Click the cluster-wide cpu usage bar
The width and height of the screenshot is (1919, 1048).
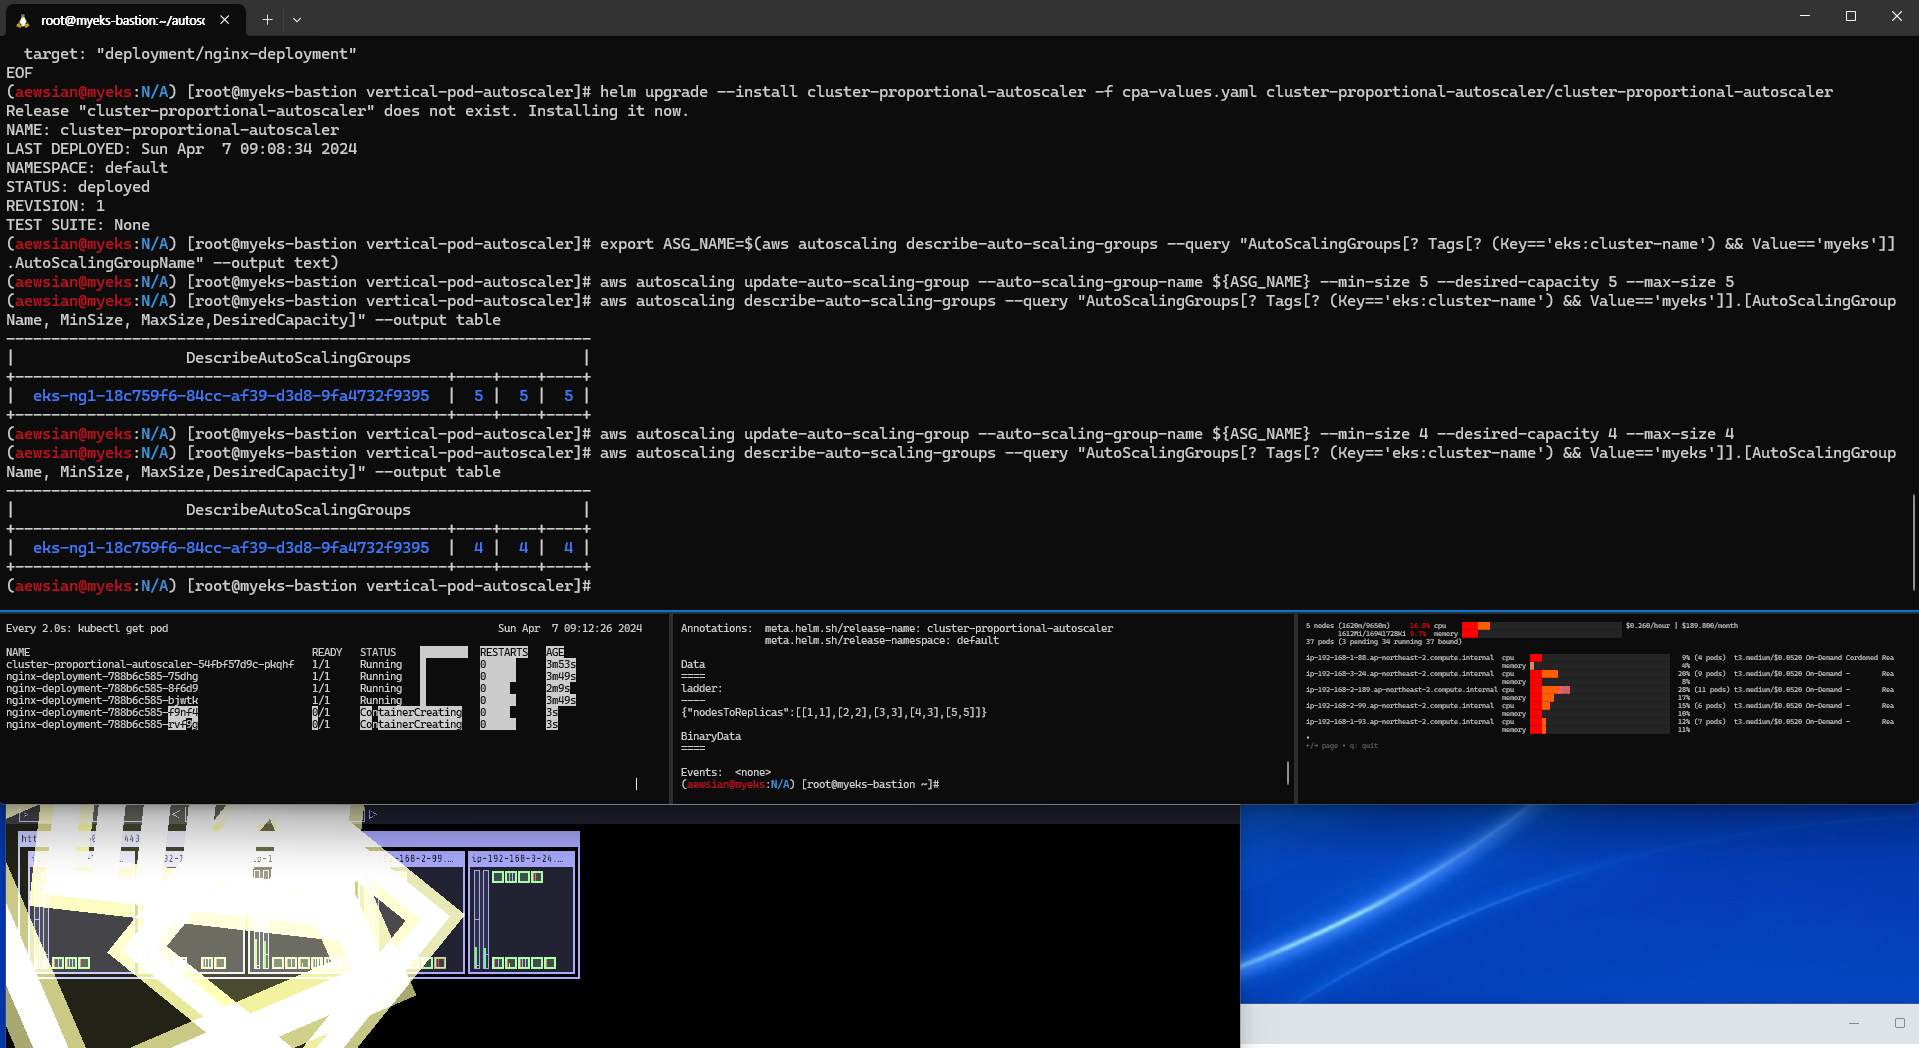(x=1541, y=626)
